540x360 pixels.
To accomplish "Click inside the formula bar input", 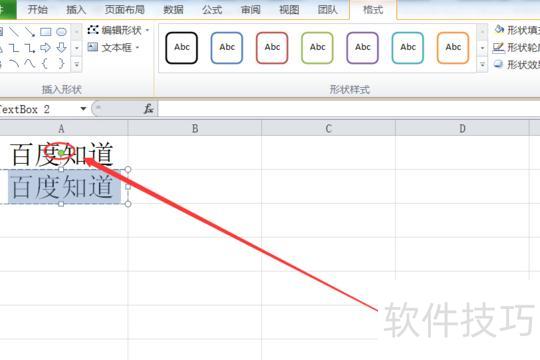I will click(349, 109).
